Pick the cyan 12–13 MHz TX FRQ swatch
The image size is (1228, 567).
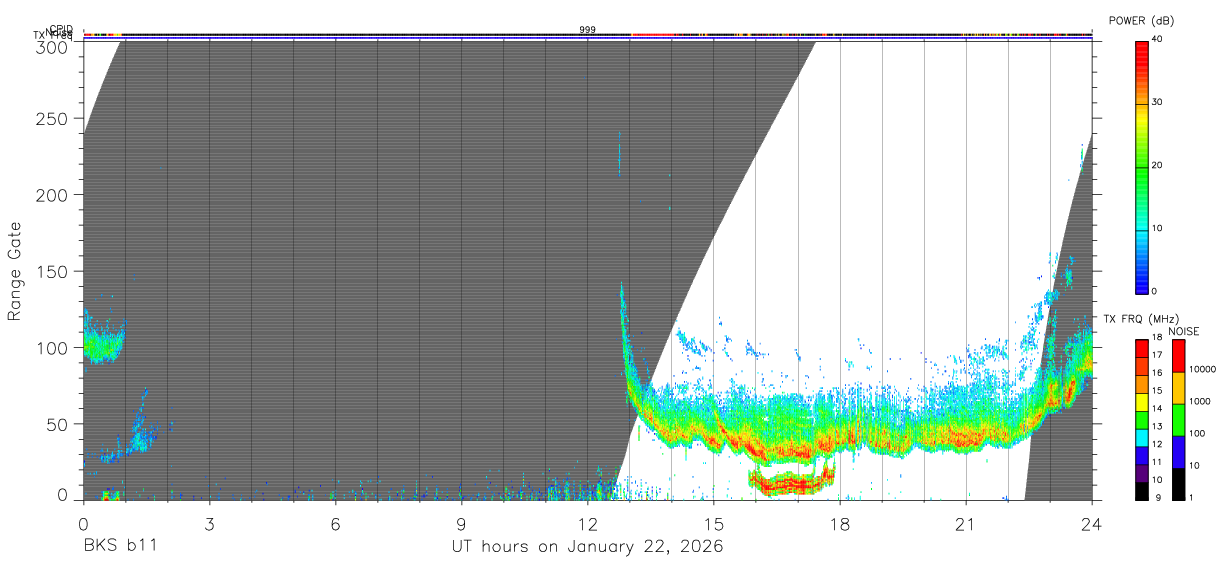1142,438
